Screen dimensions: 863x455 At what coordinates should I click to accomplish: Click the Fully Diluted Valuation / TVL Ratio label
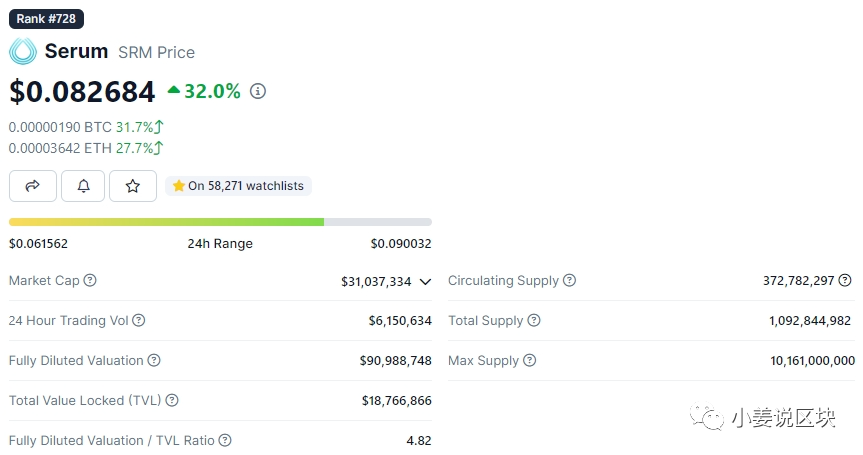tap(112, 440)
